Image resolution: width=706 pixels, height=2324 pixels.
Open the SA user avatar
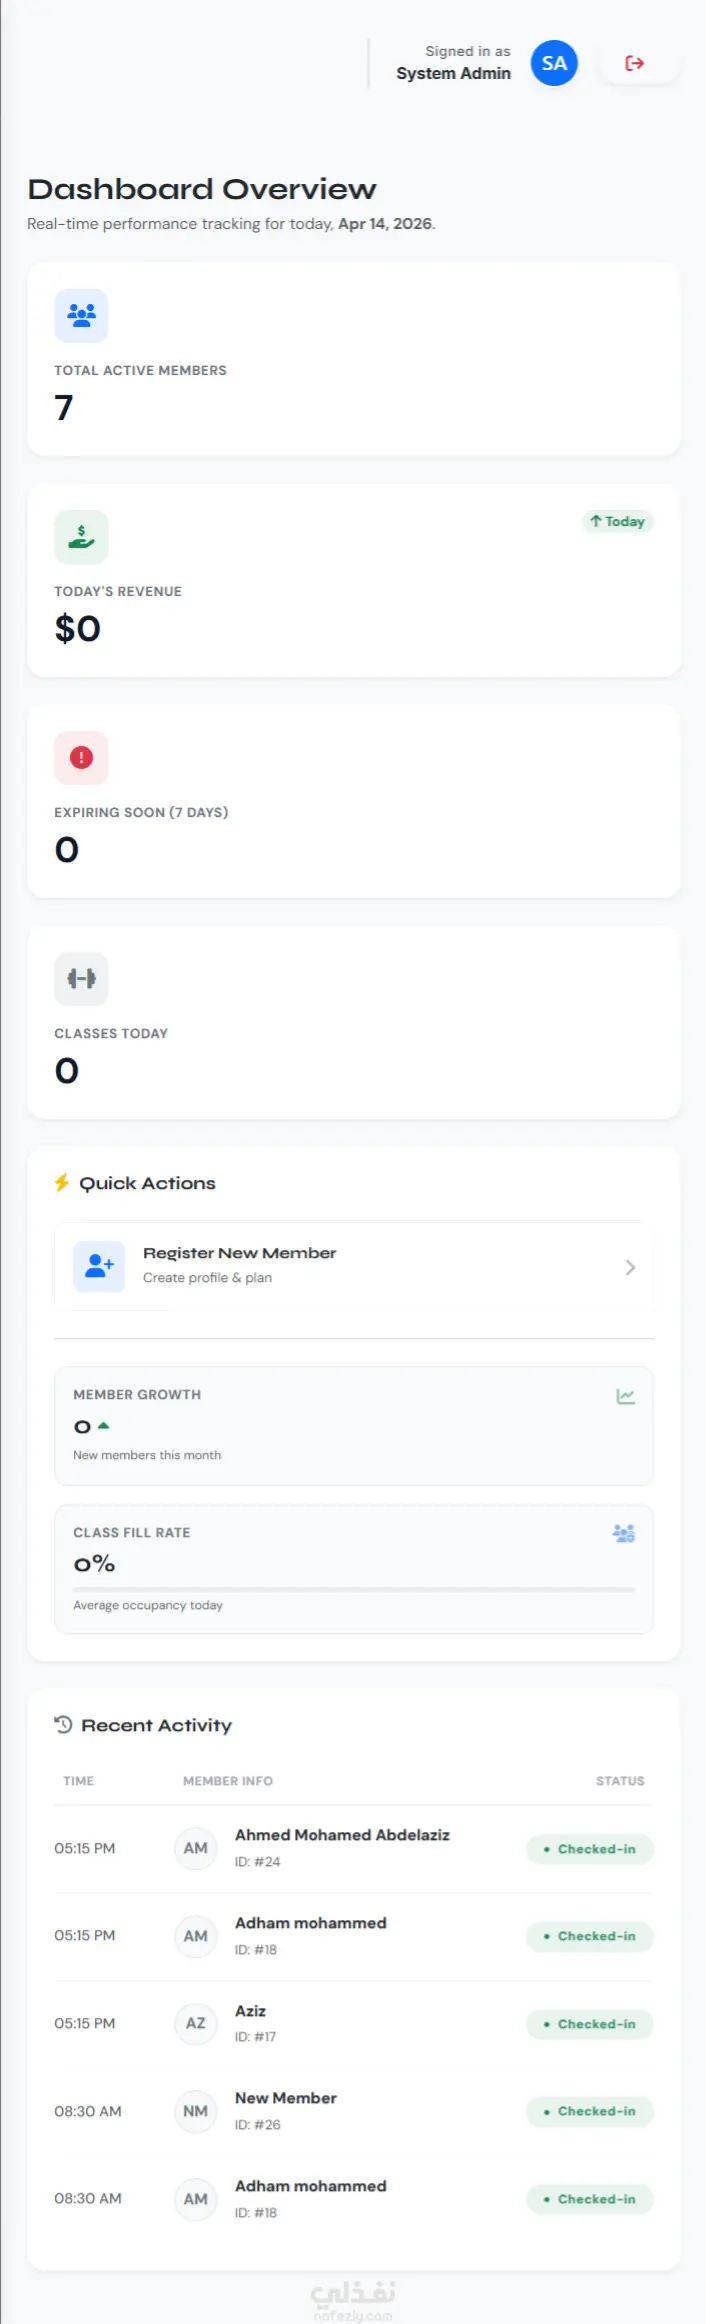pos(554,63)
